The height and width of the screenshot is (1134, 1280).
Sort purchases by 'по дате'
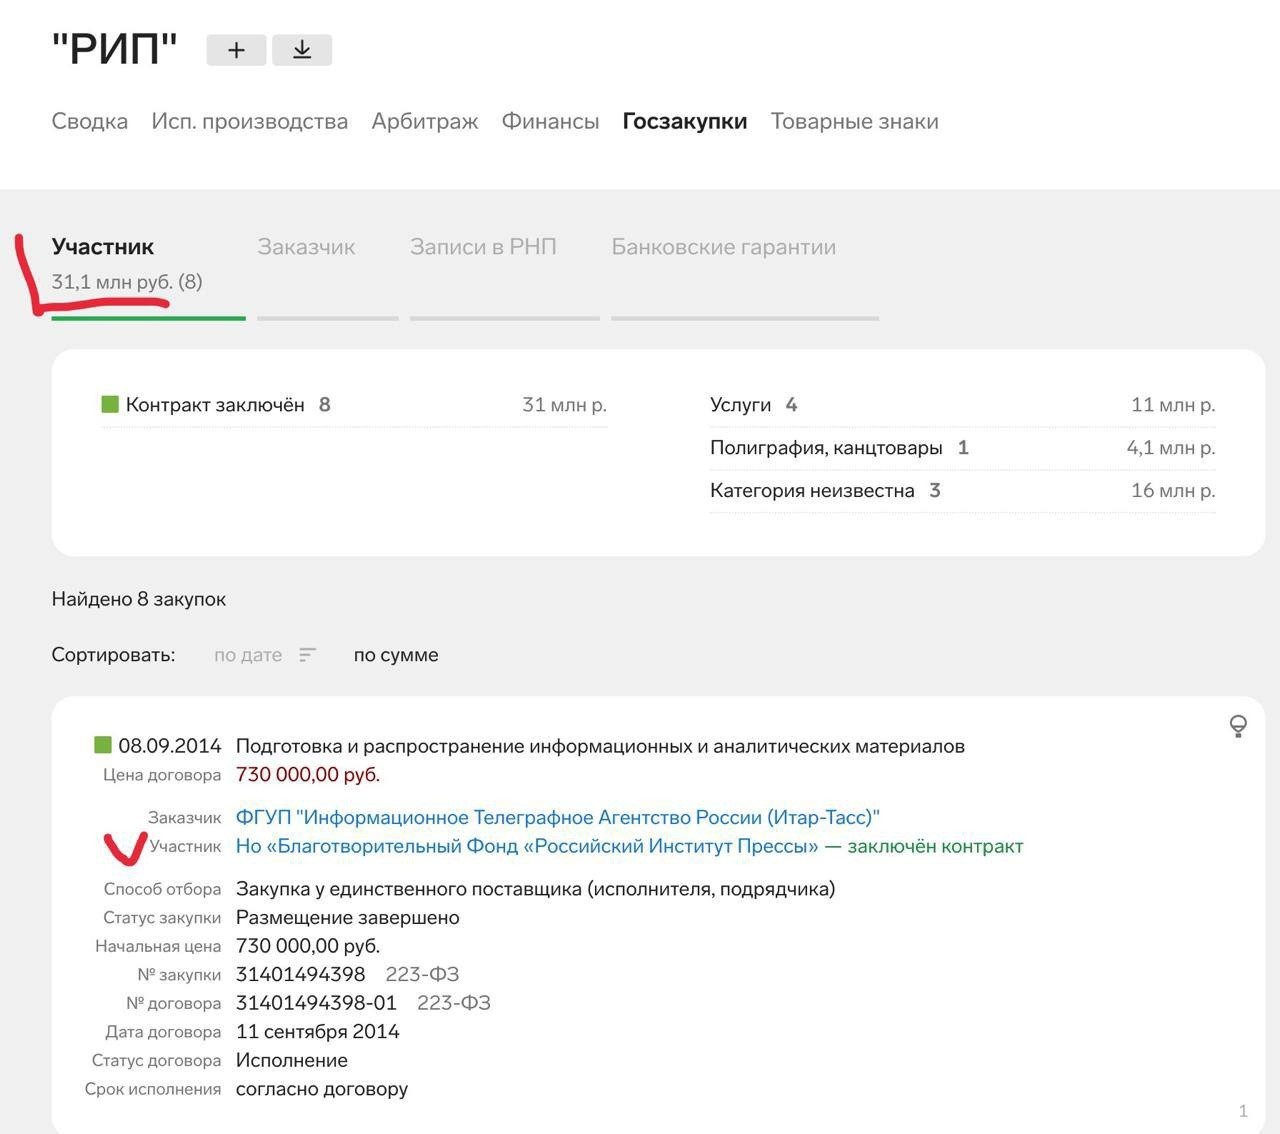click(x=248, y=655)
